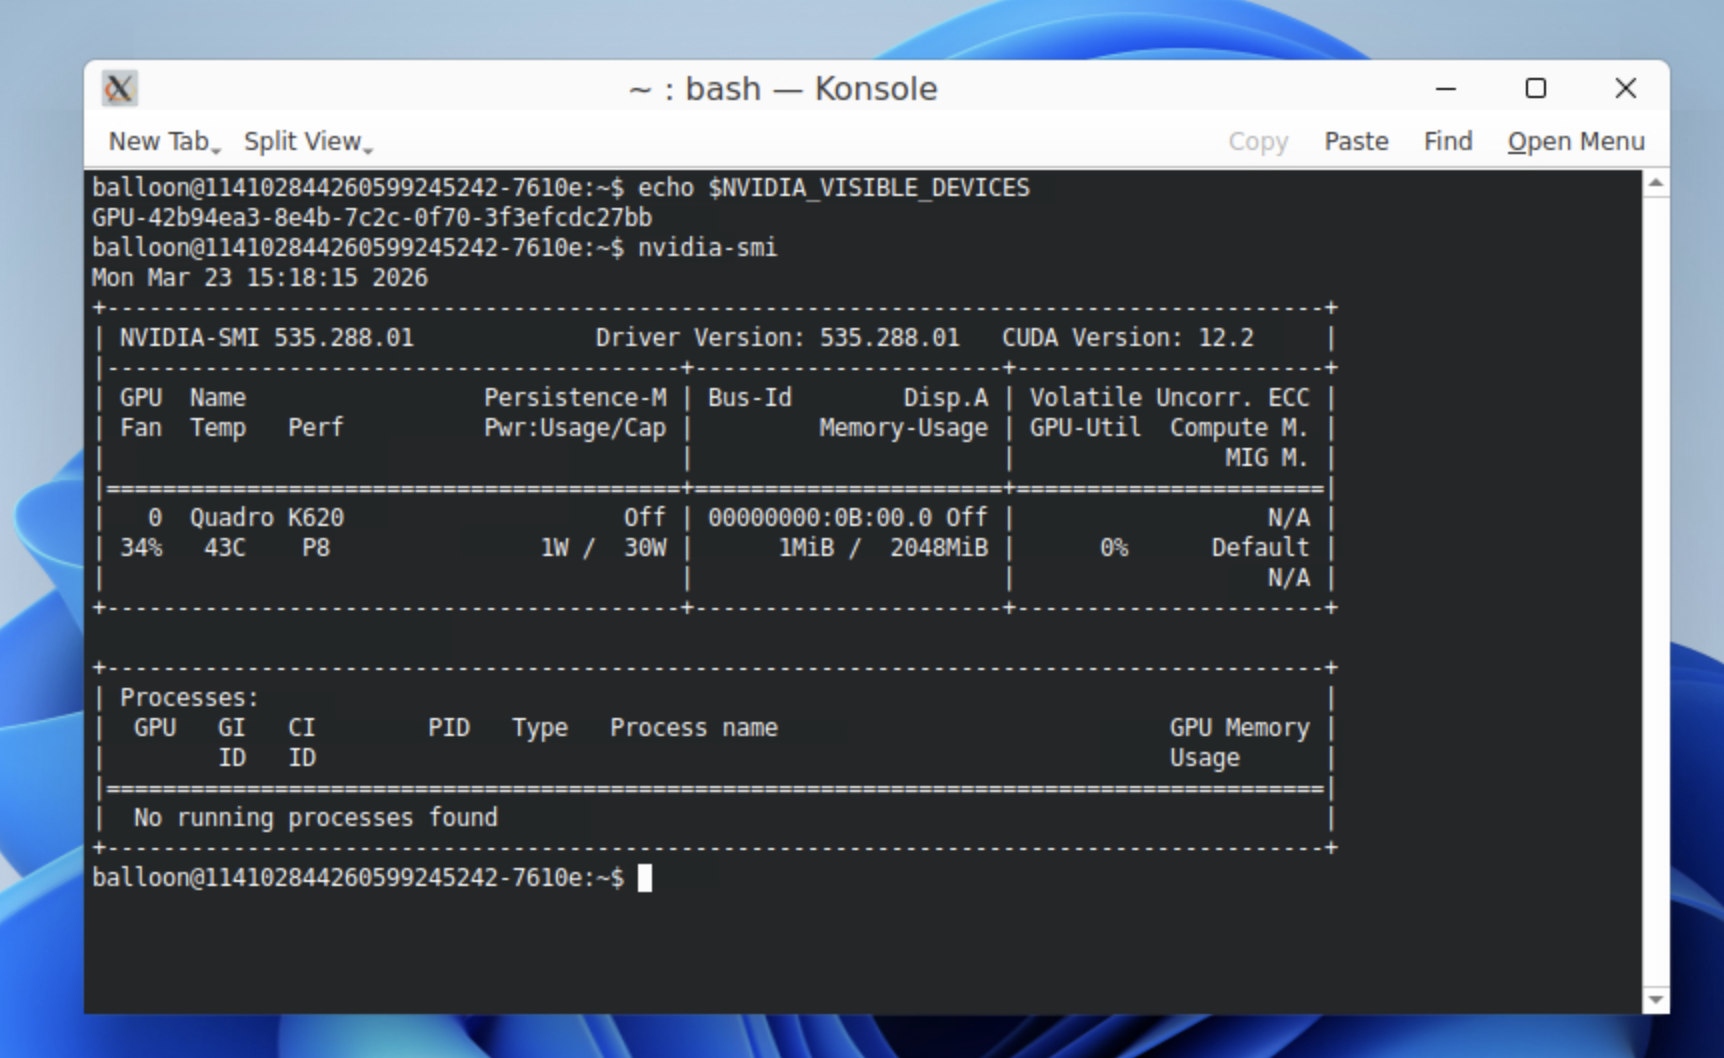
Task: Close the Konsole window
Action: pos(1626,89)
